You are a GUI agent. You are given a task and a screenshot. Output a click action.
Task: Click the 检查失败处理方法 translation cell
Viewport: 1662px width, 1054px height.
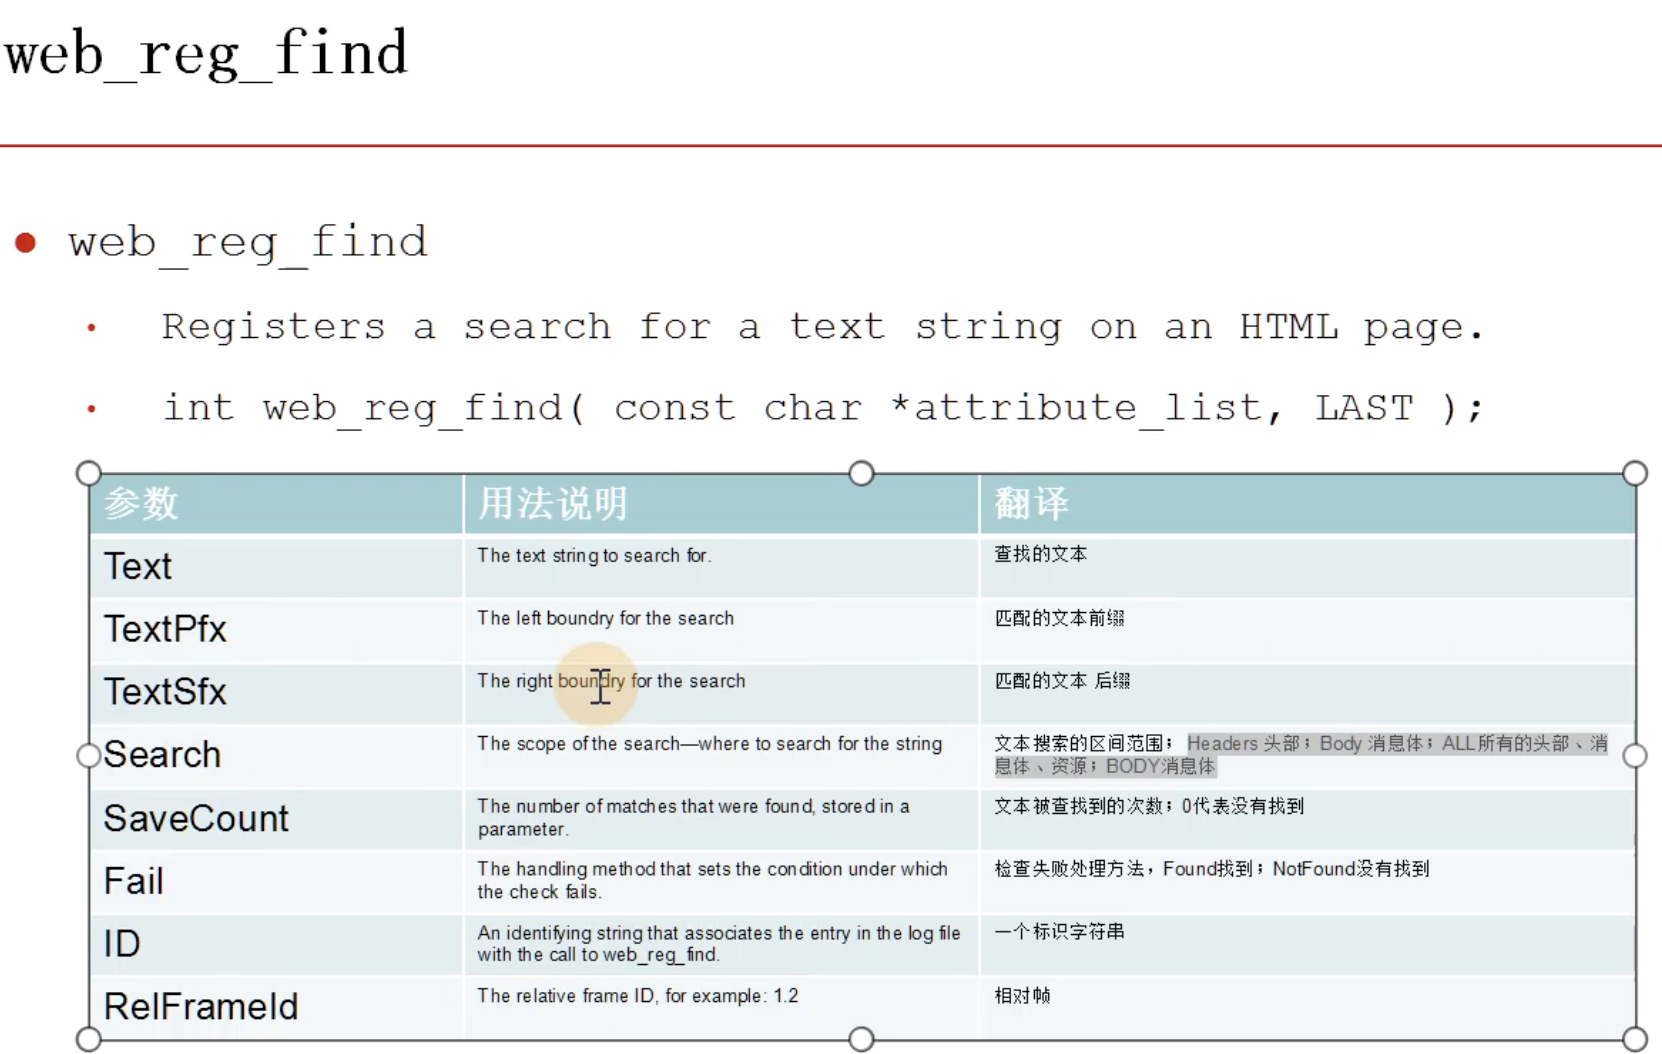point(1307,882)
